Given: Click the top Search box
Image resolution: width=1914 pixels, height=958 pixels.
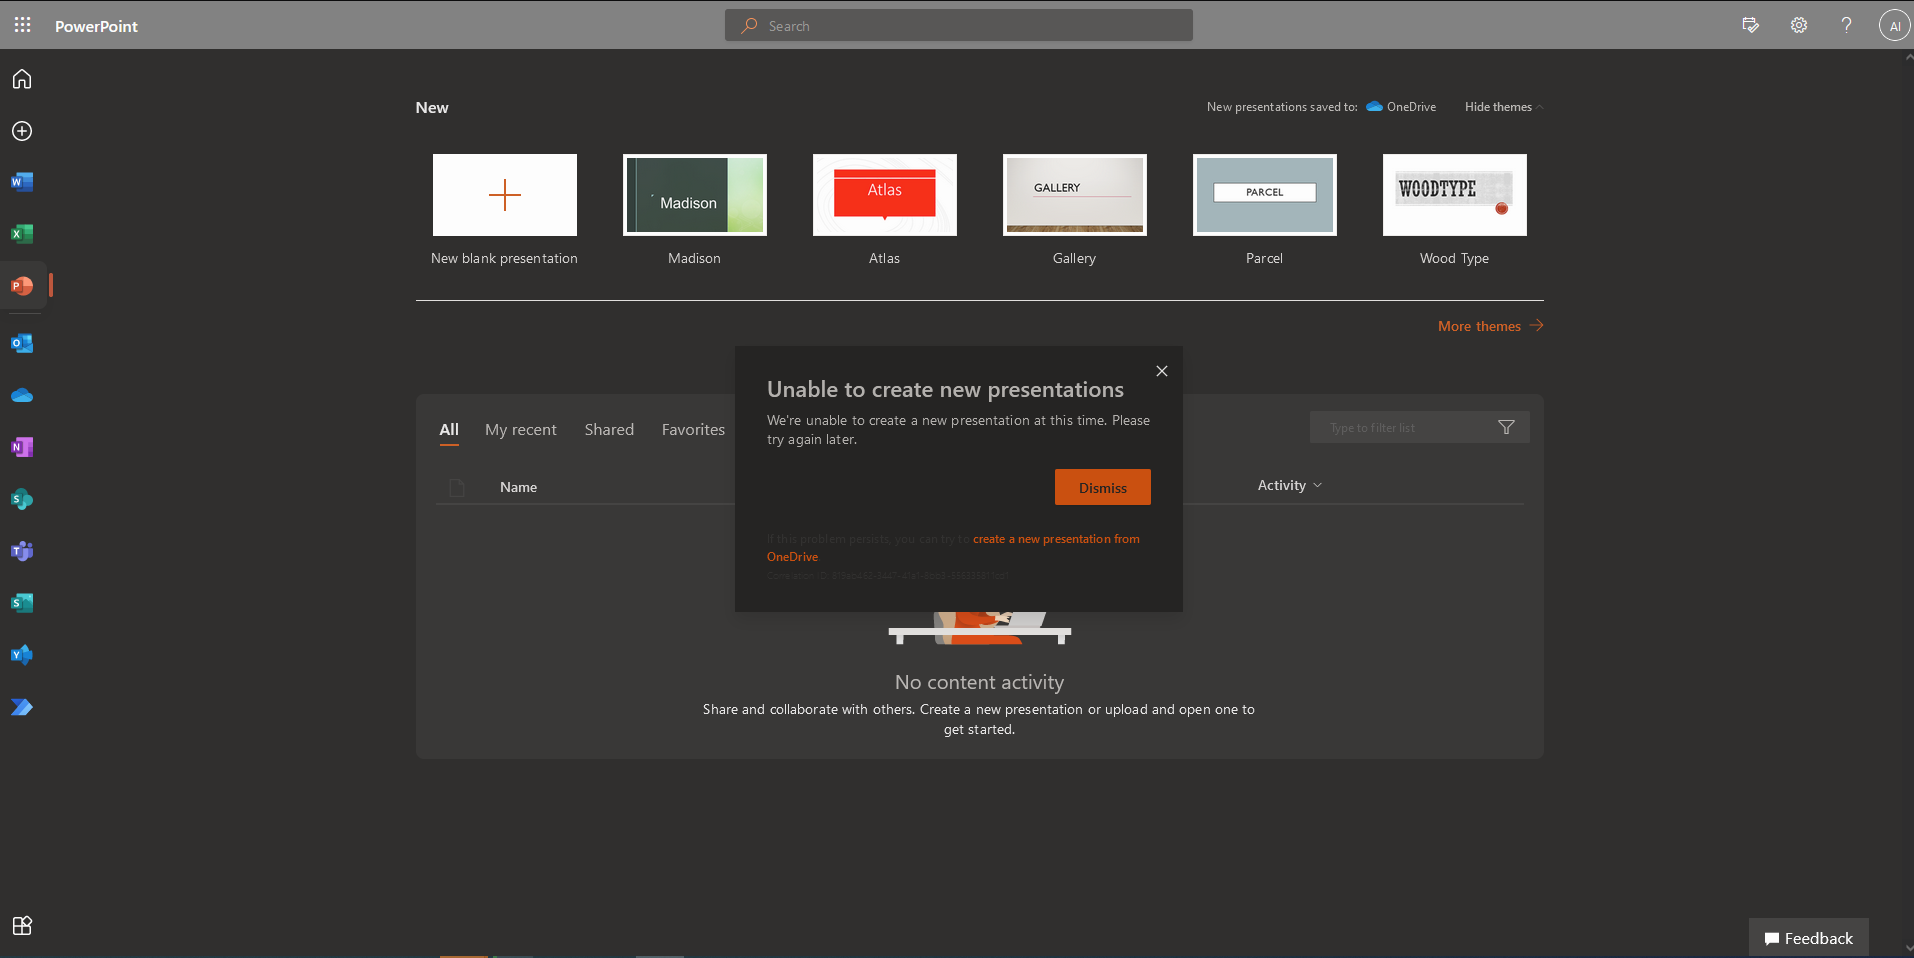Looking at the screenshot, I should tap(958, 26).
